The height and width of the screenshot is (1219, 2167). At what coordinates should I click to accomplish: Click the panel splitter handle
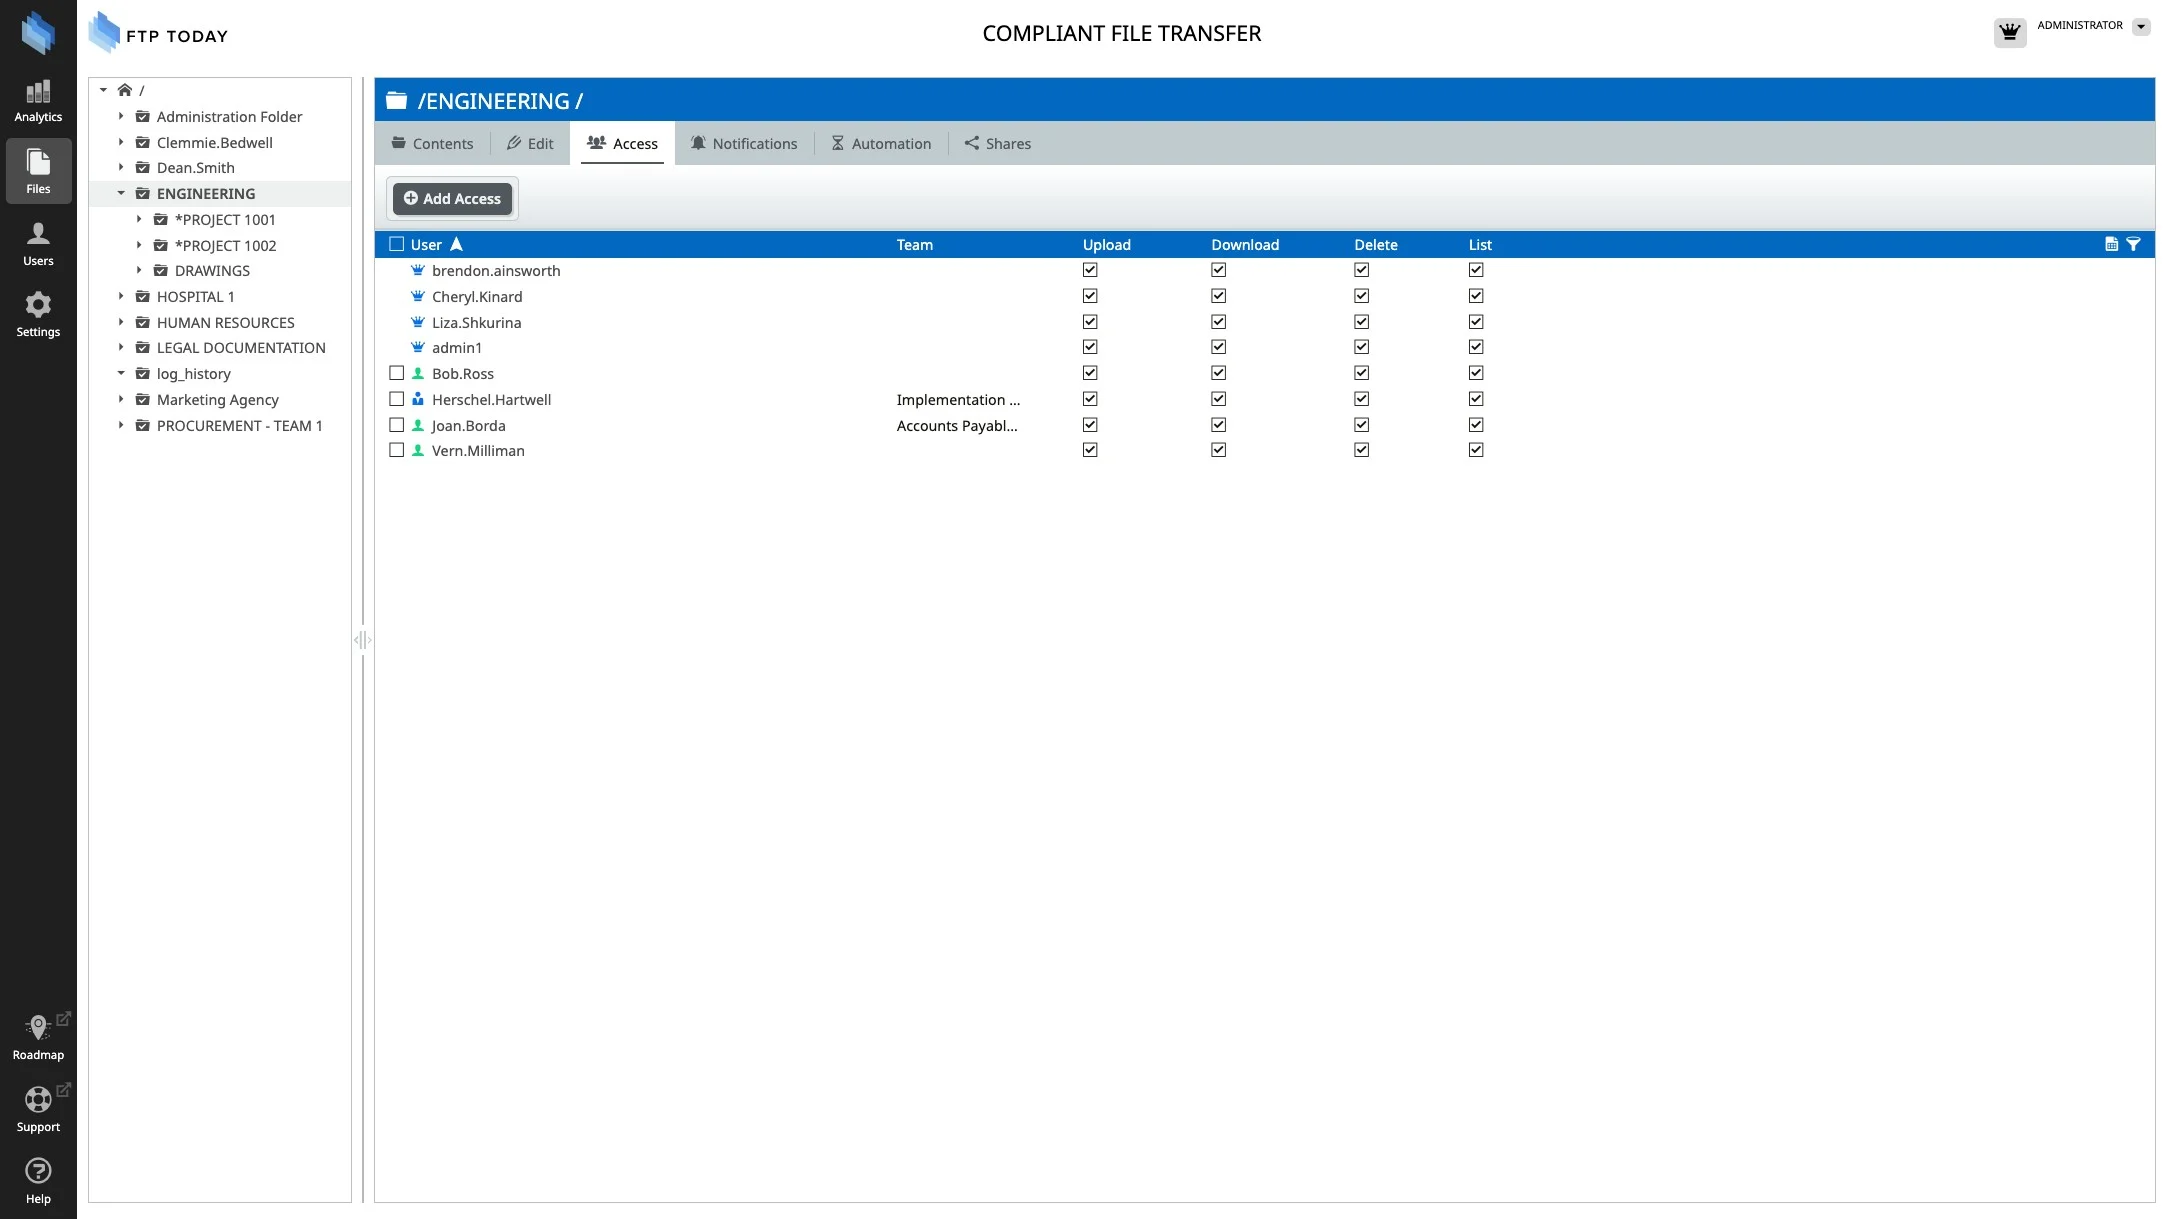coord(362,640)
